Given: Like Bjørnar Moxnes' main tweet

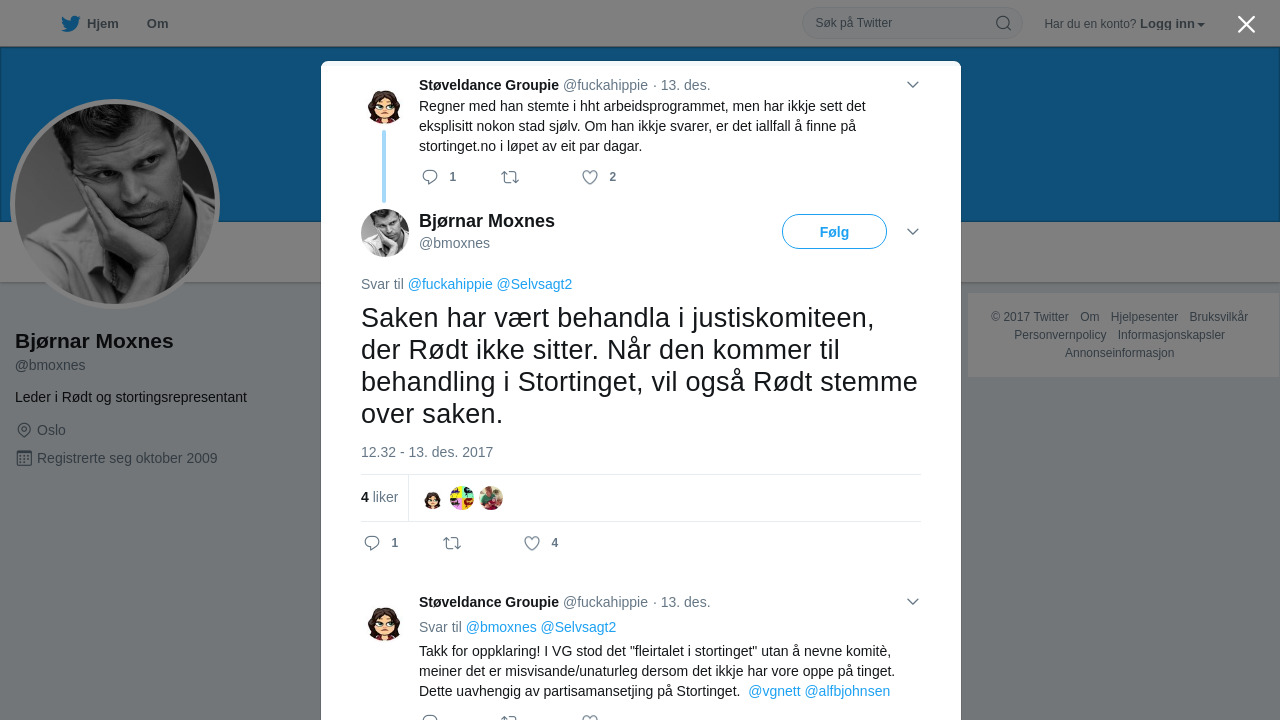Looking at the screenshot, I should 532,543.
